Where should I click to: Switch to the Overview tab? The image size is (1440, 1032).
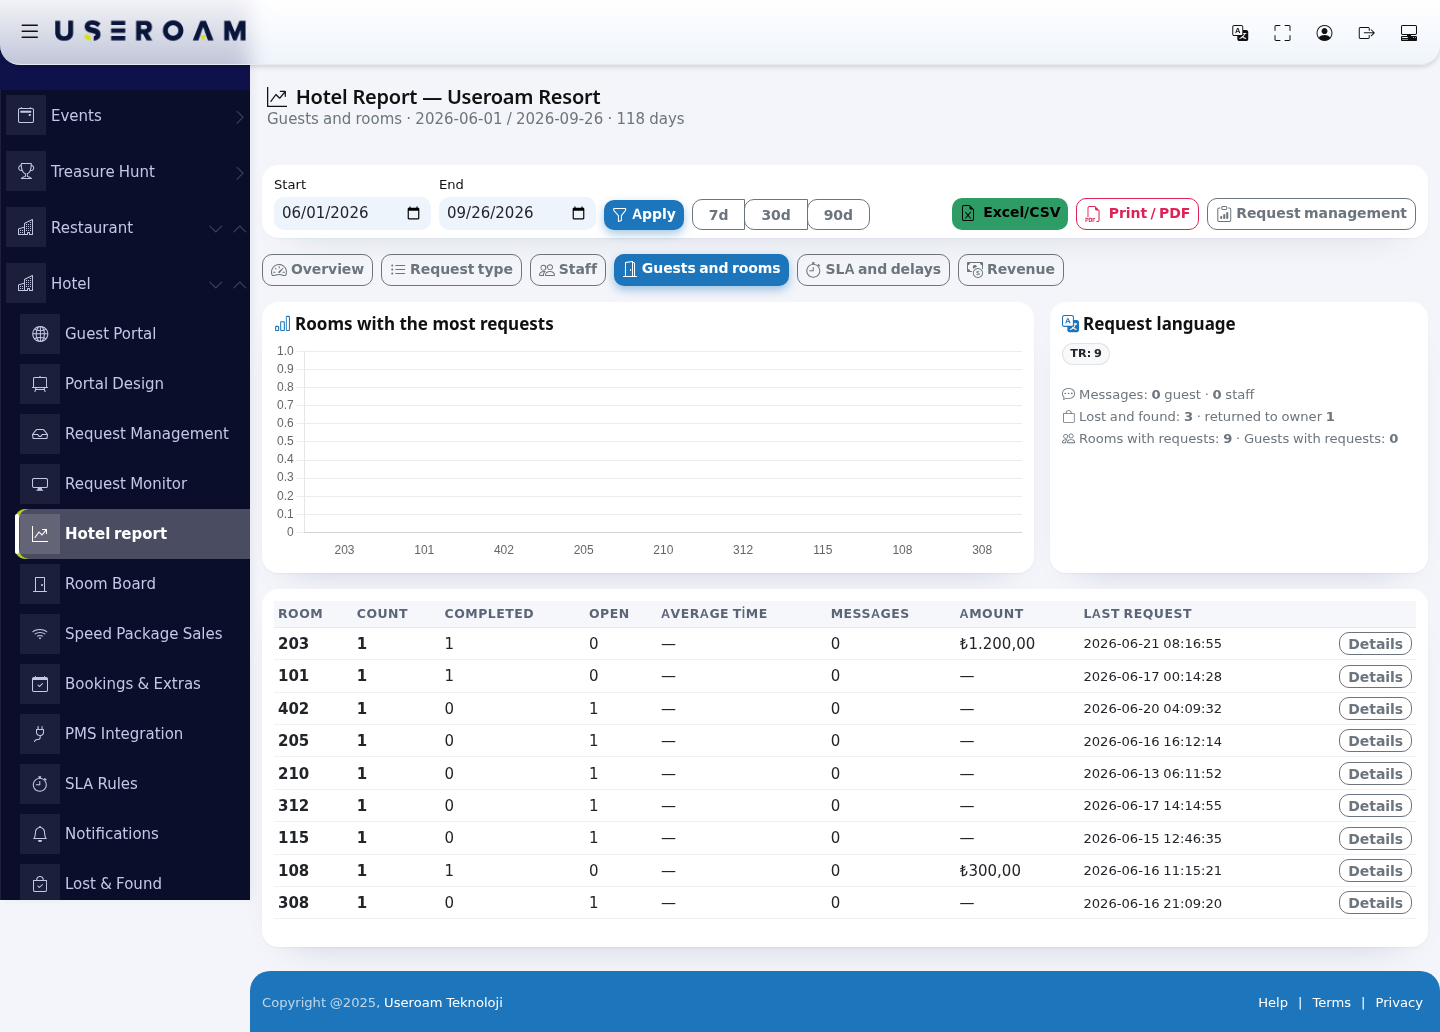click(317, 270)
